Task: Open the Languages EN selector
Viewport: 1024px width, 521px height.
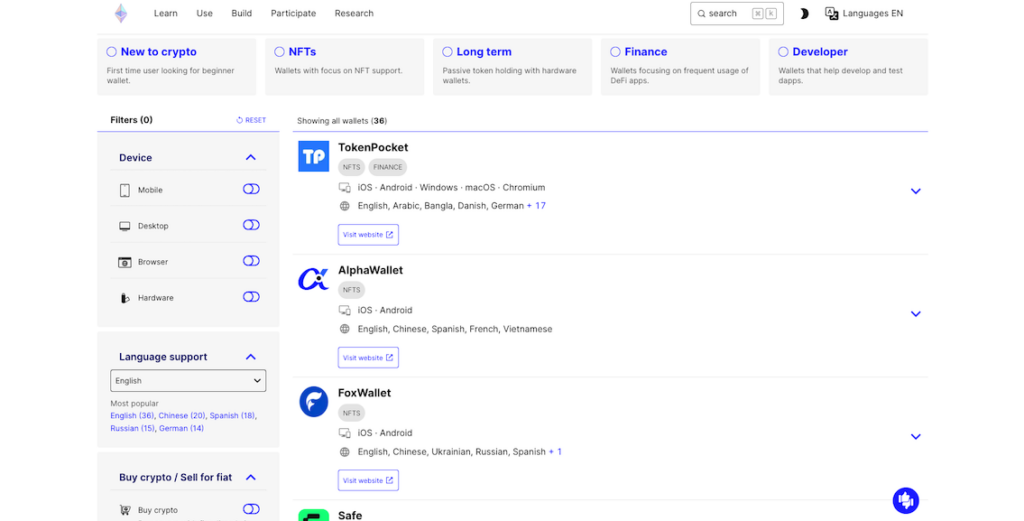Action: (x=865, y=13)
